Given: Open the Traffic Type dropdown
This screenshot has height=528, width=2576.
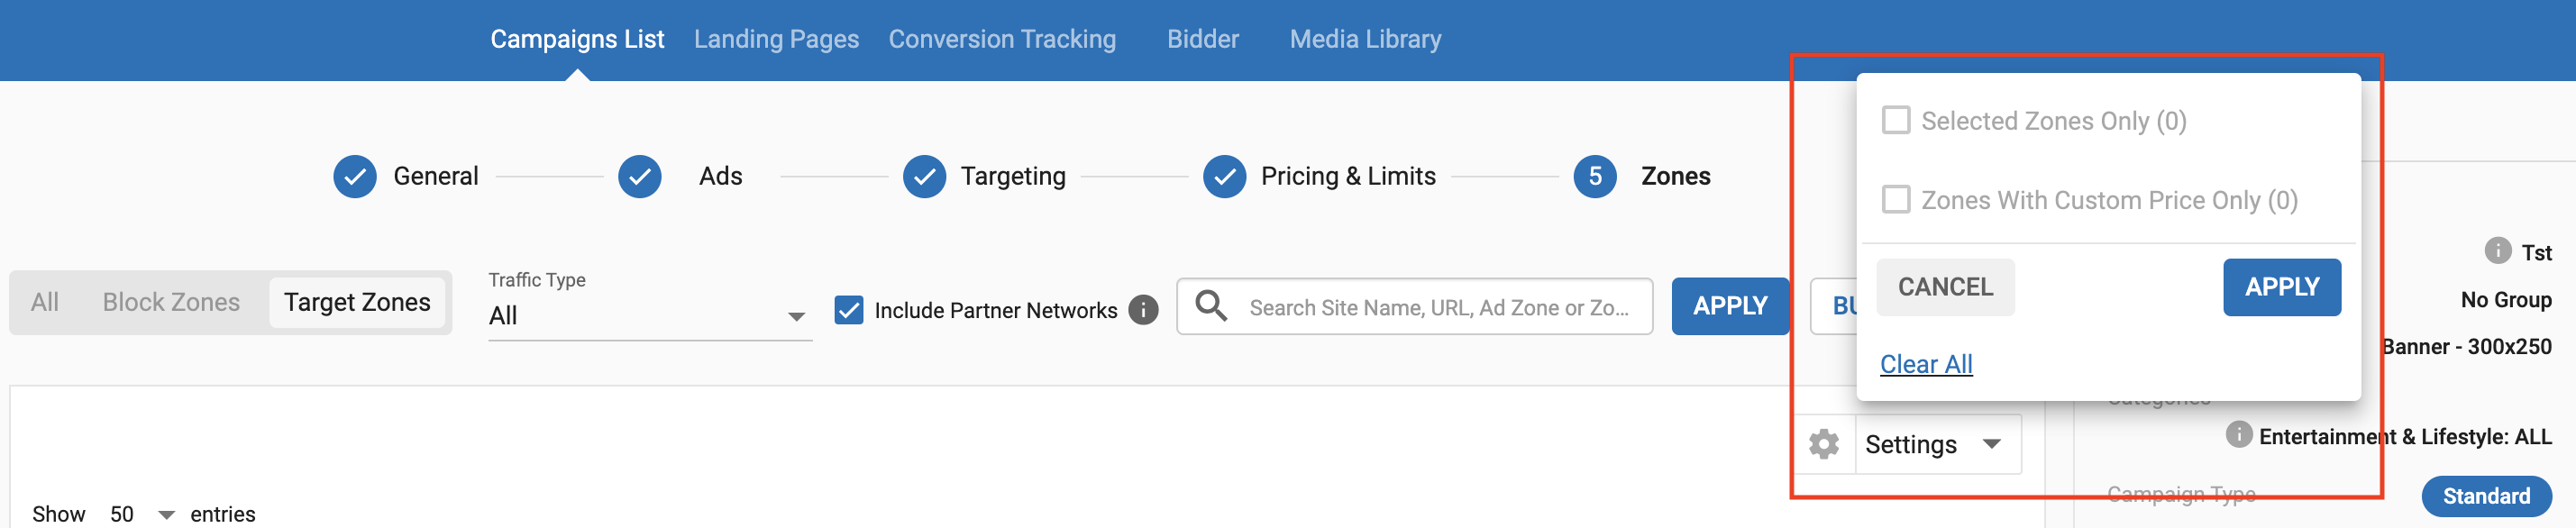Looking at the screenshot, I should [x=650, y=316].
